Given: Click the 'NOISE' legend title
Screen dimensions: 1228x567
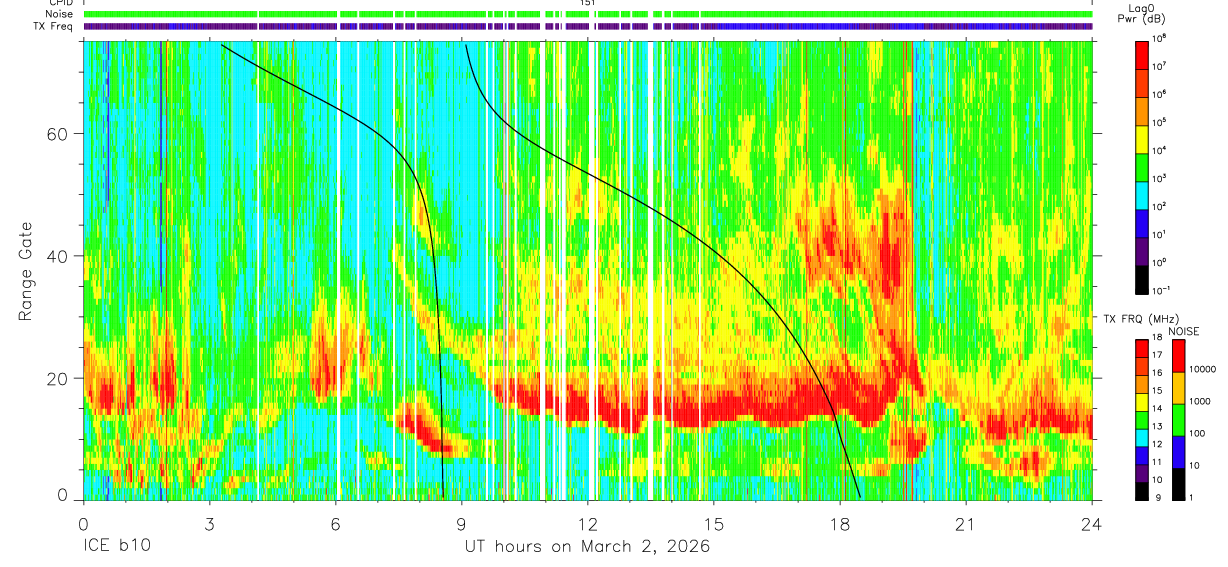Looking at the screenshot, I should click(x=1184, y=330).
